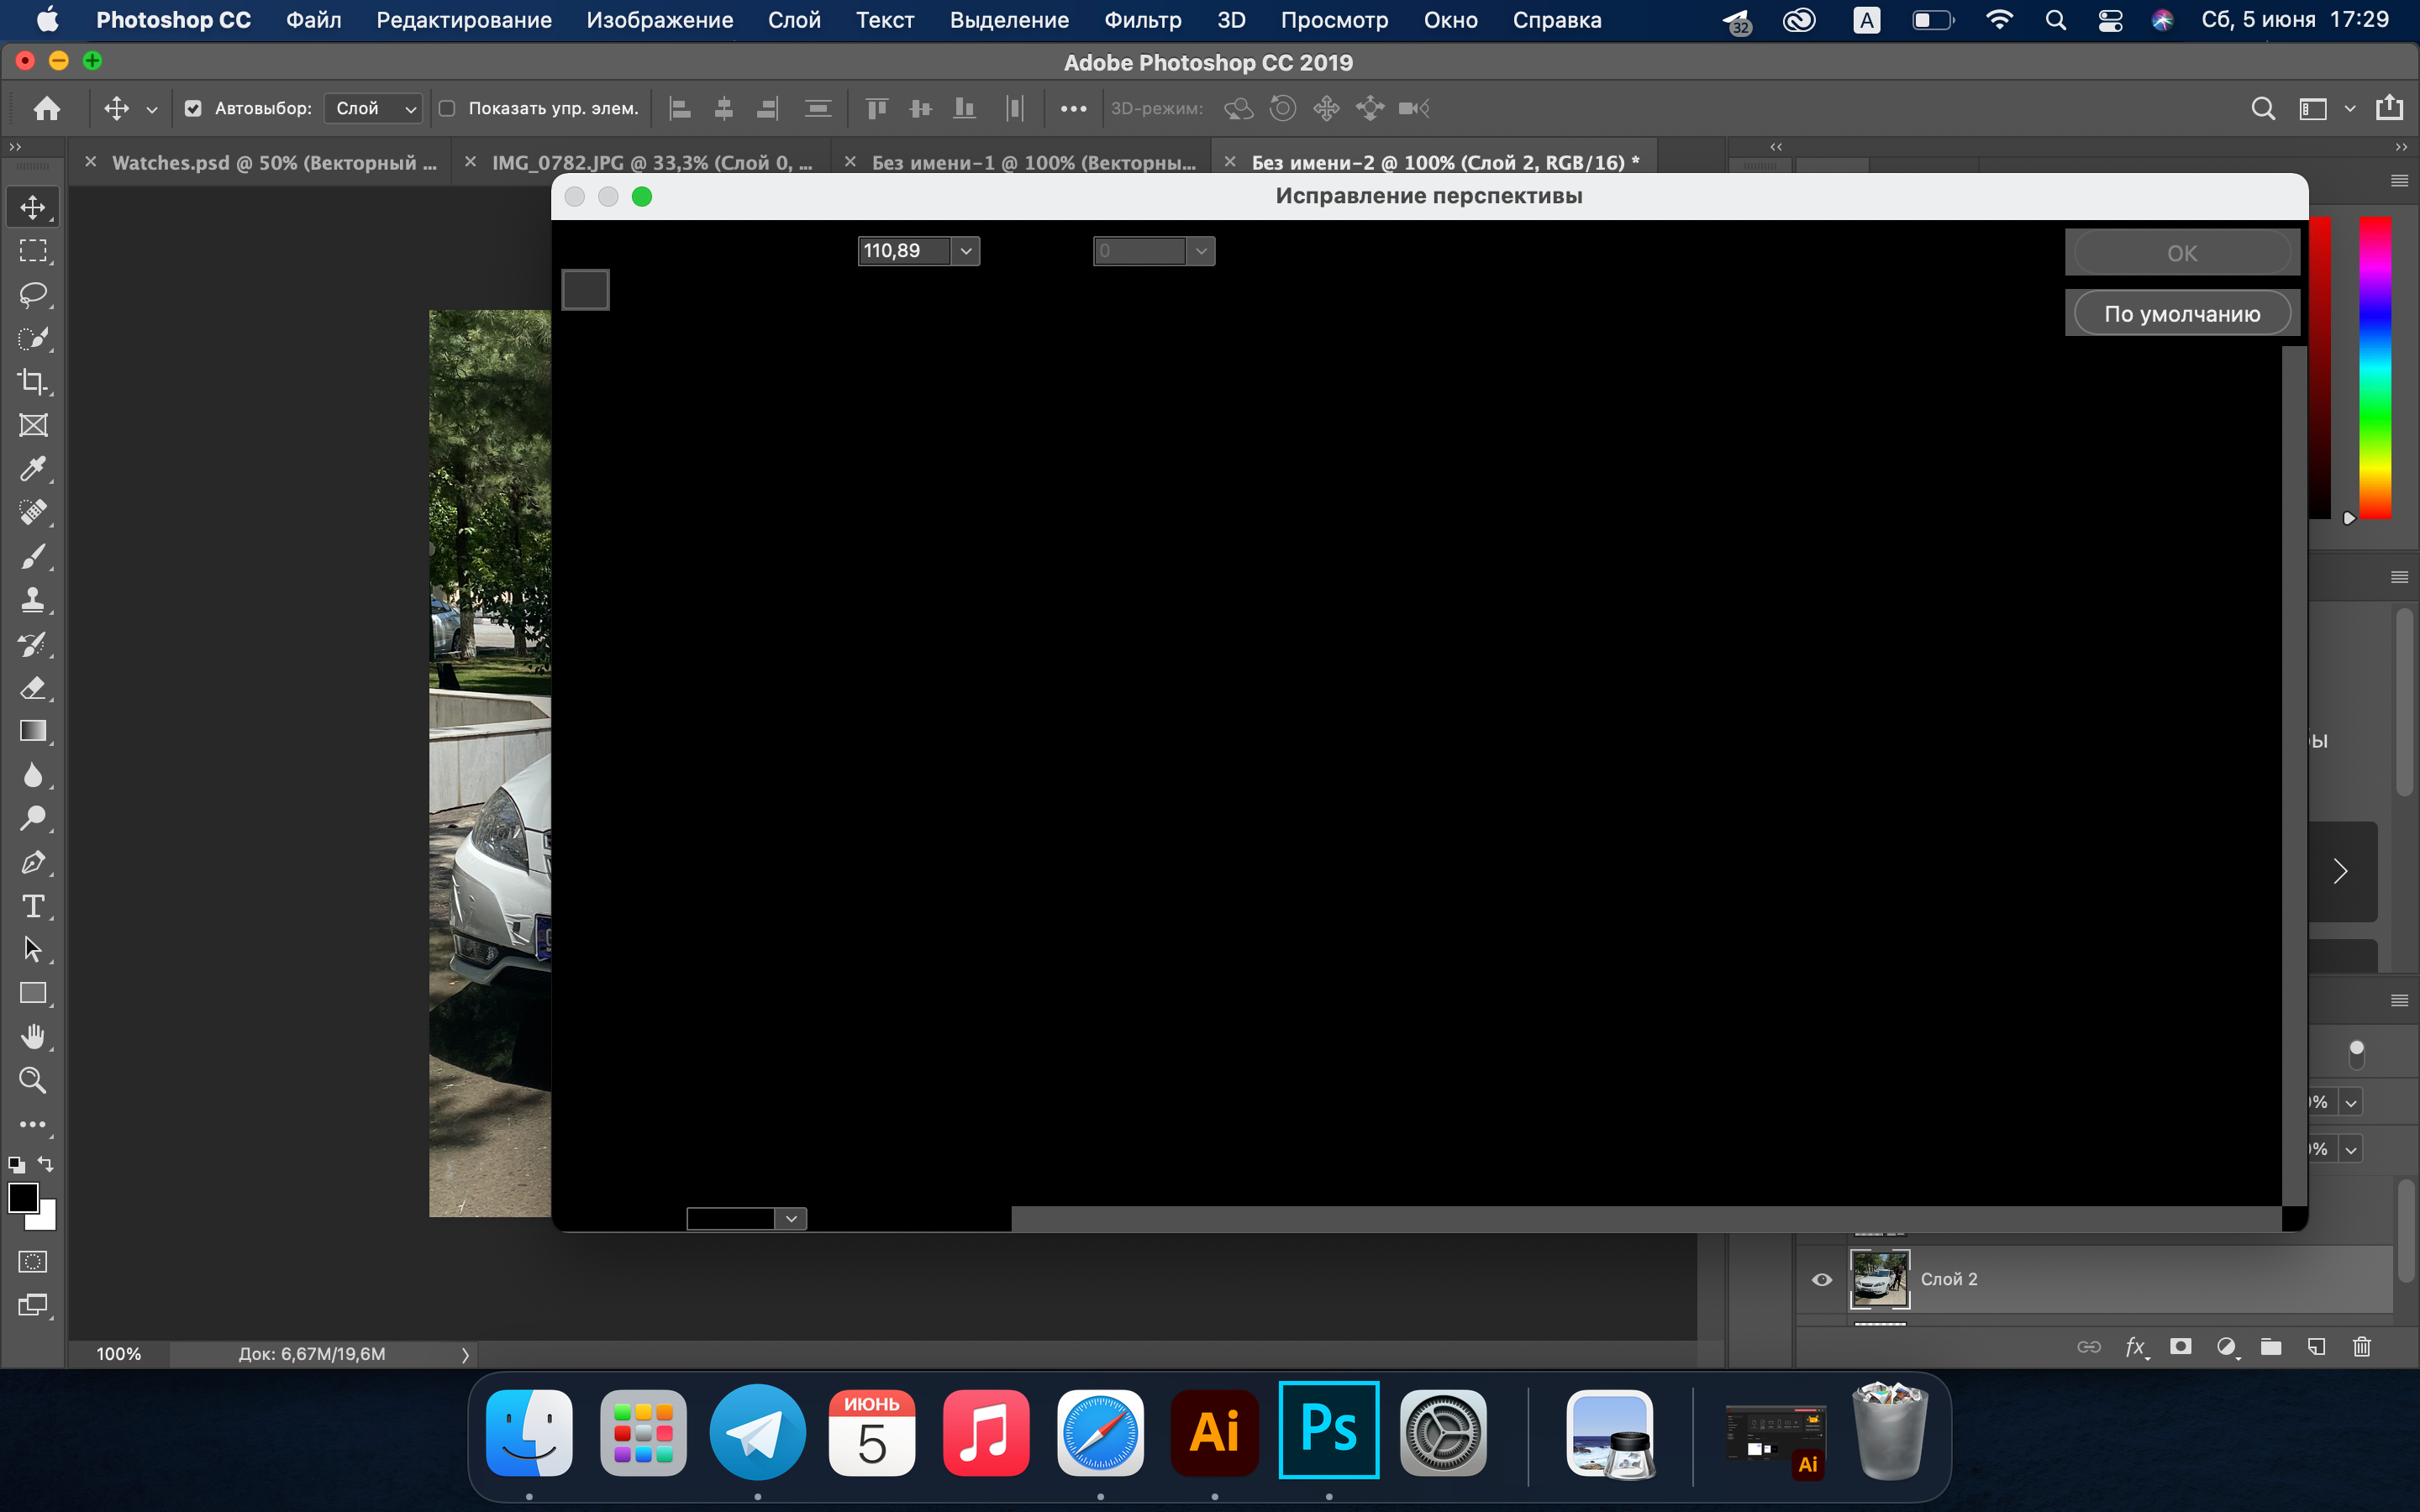The image size is (2420, 1512).
Task: Select the Lasso tool
Action: coord(33,294)
